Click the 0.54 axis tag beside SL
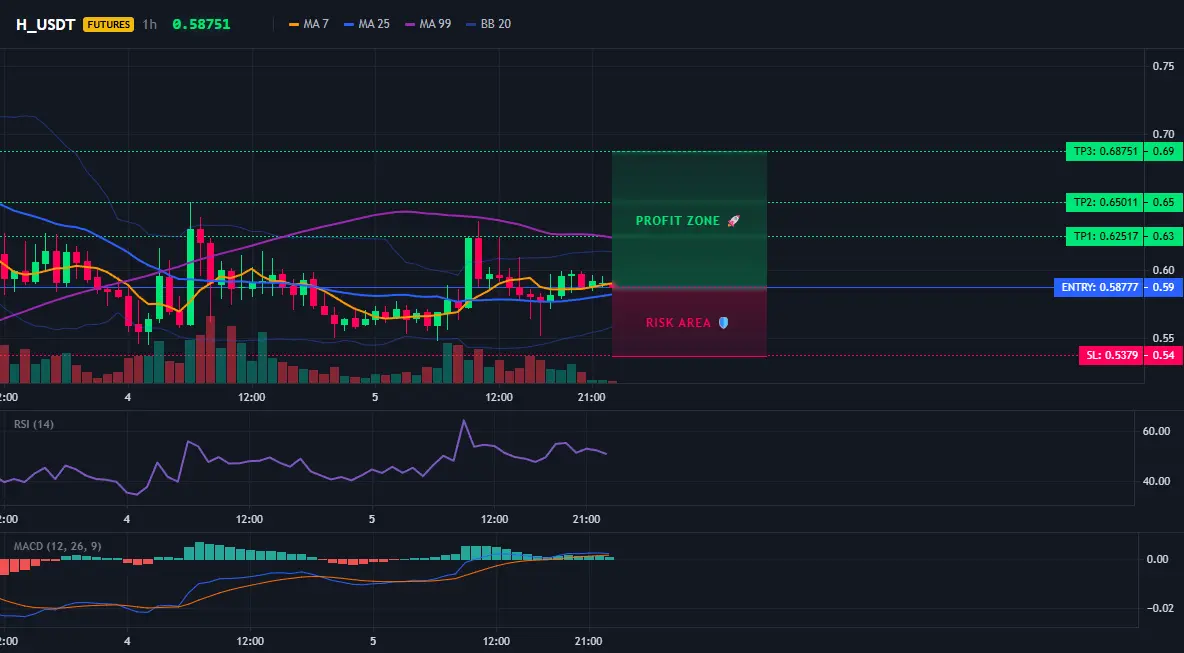The width and height of the screenshot is (1184, 653). point(1164,356)
